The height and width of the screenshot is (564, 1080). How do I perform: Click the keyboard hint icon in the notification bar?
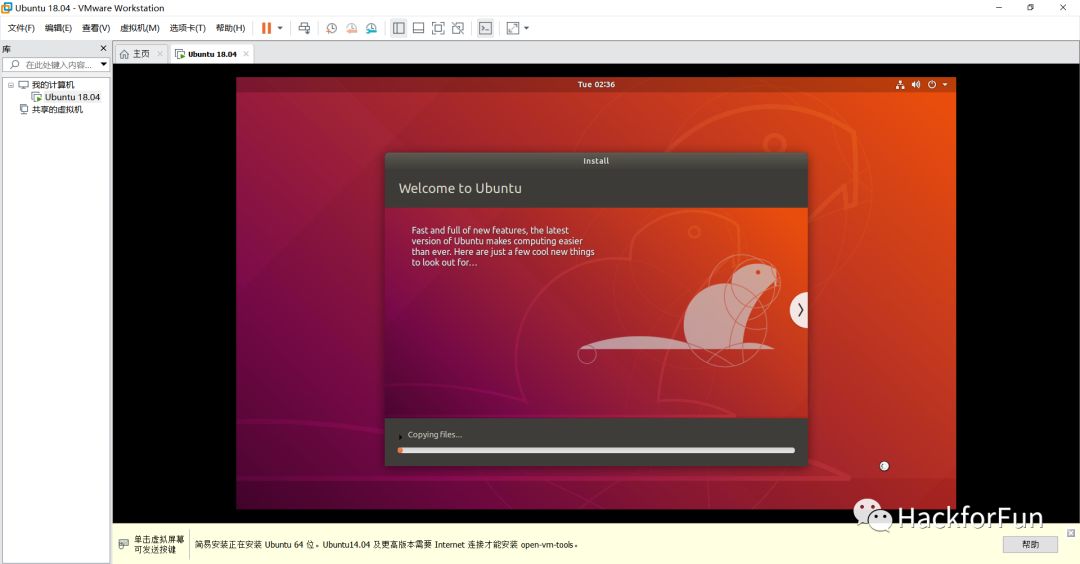(x=124, y=544)
